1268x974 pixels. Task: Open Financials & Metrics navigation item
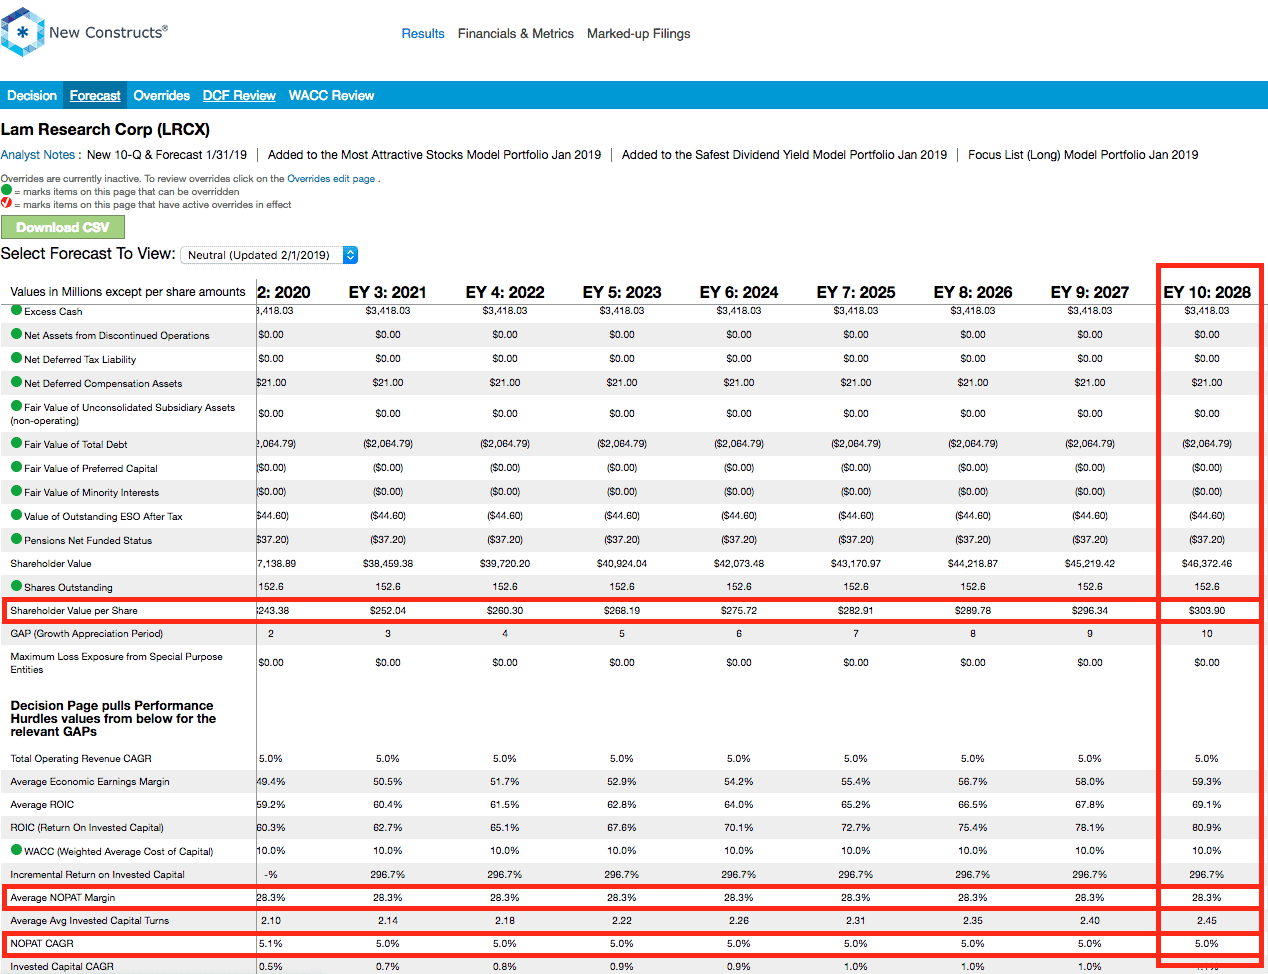[x=516, y=33]
